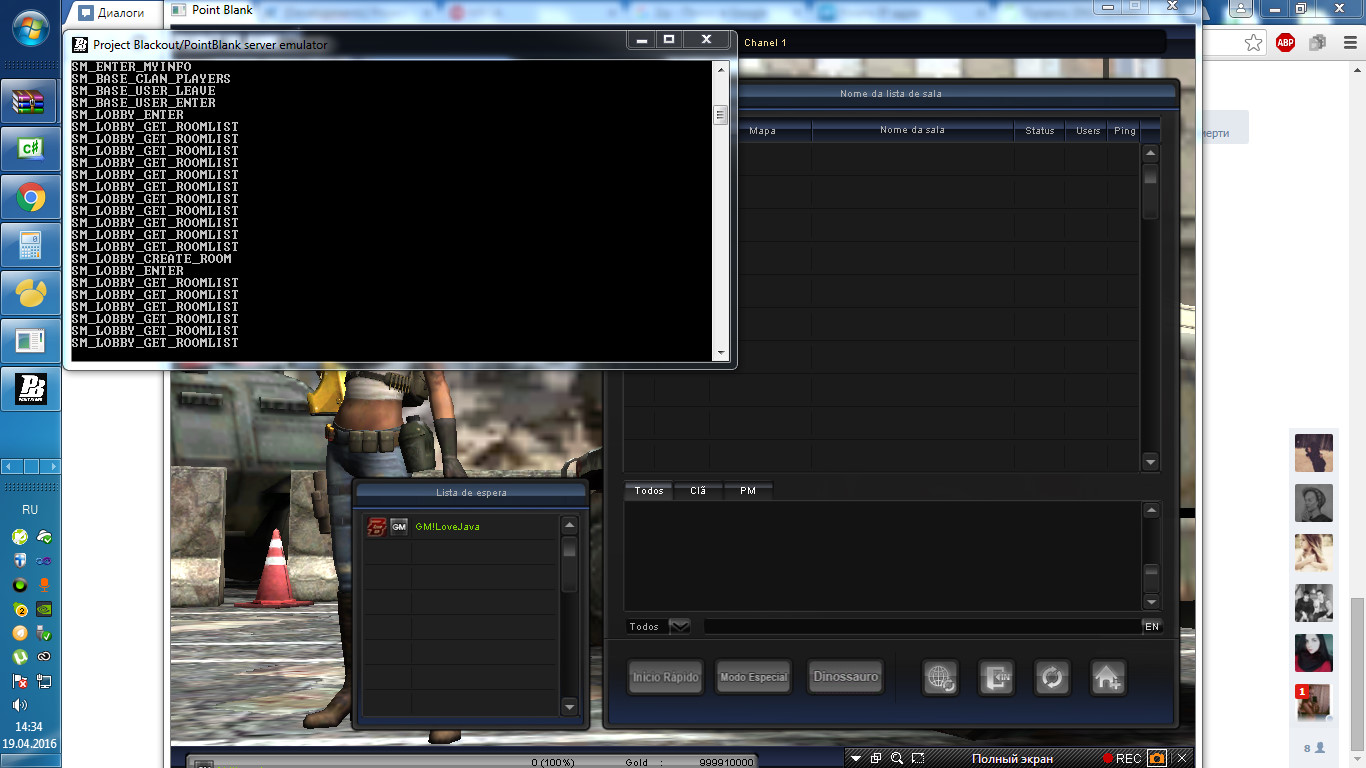Click the room list scrollbar up arrow
Image resolution: width=1366 pixels, height=768 pixels.
[1150, 153]
